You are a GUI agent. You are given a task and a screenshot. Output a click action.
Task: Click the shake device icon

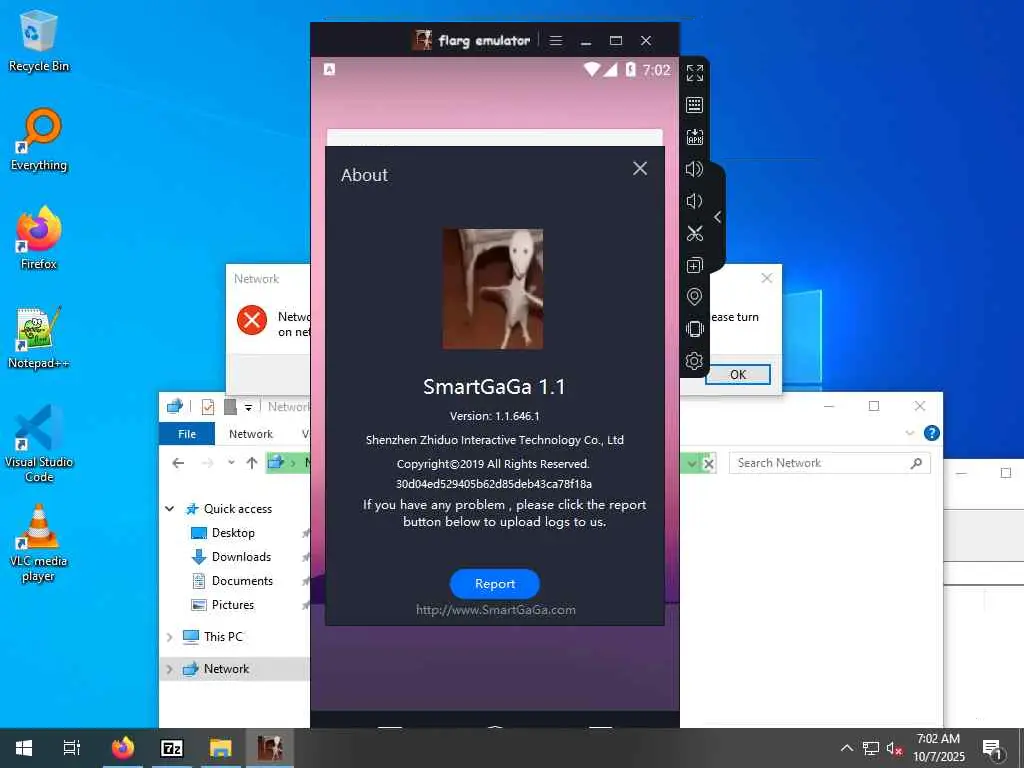[x=694, y=329]
